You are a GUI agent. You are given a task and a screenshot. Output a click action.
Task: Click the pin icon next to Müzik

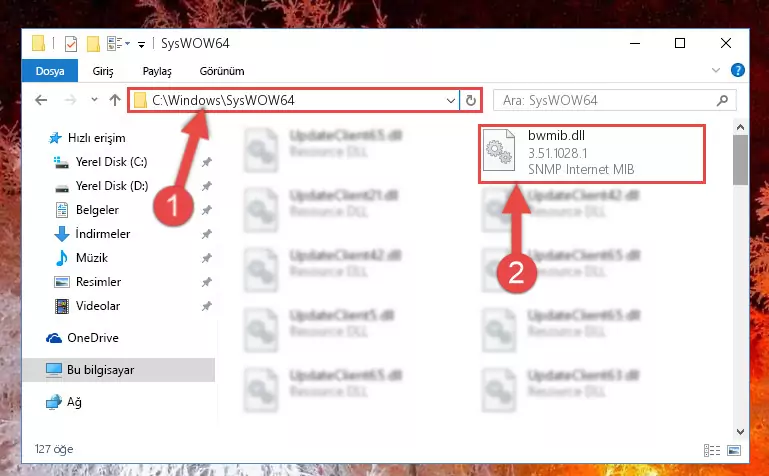click(x=206, y=258)
